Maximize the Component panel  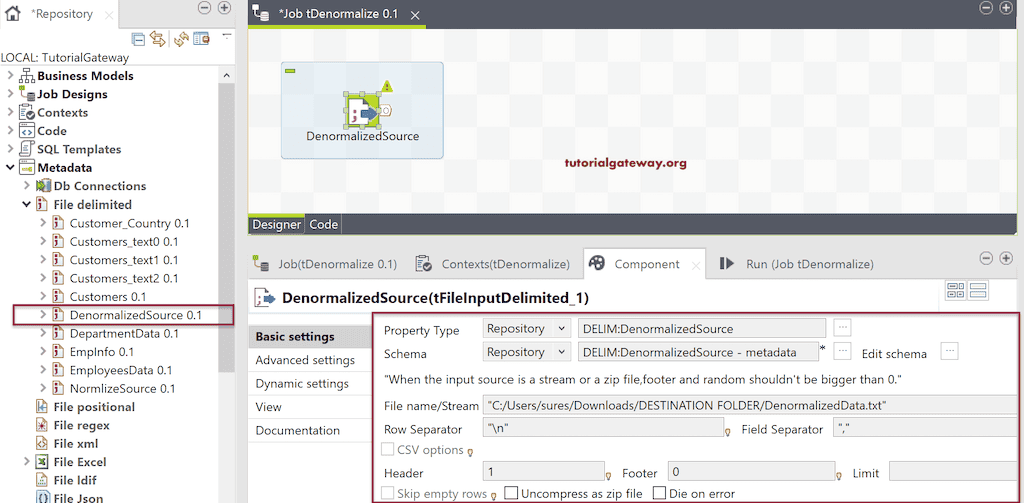coord(1006,258)
